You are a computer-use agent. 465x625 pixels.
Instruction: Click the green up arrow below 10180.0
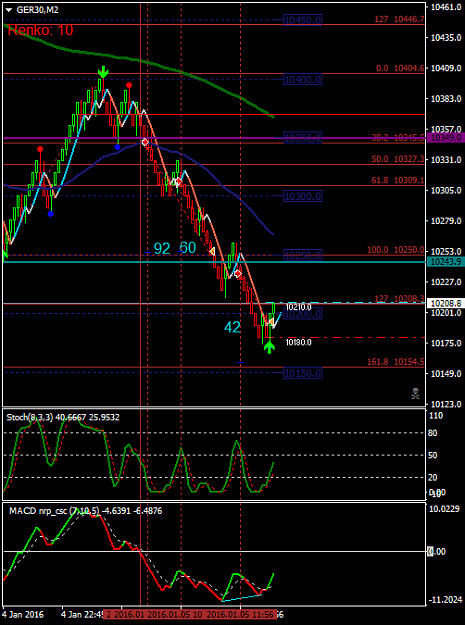(270, 347)
